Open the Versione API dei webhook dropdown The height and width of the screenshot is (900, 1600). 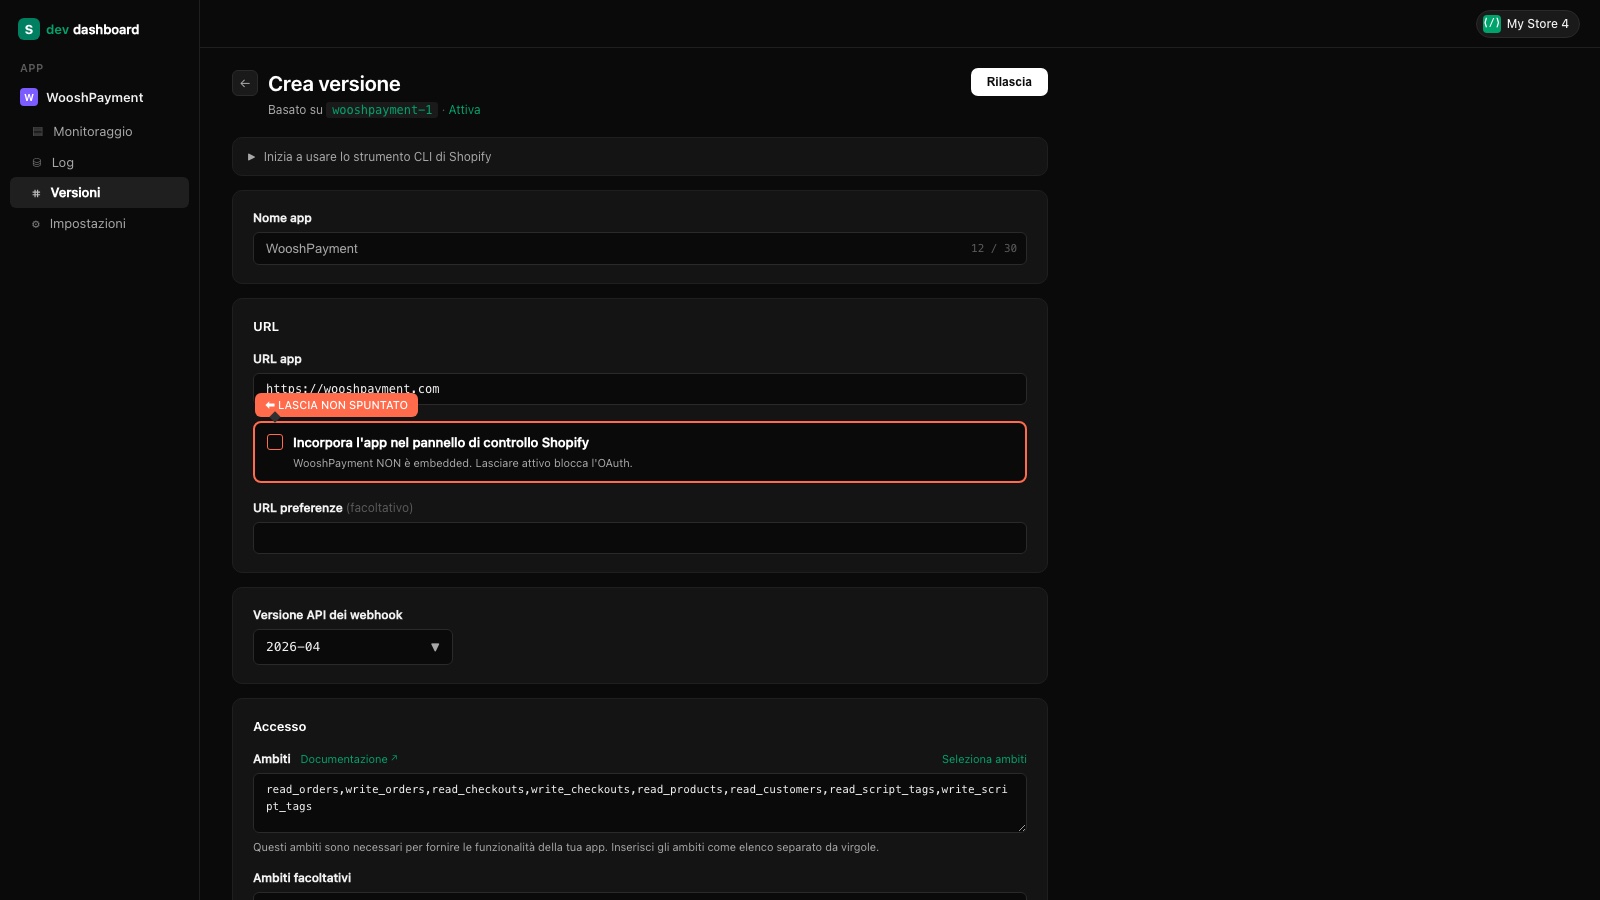tap(353, 647)
